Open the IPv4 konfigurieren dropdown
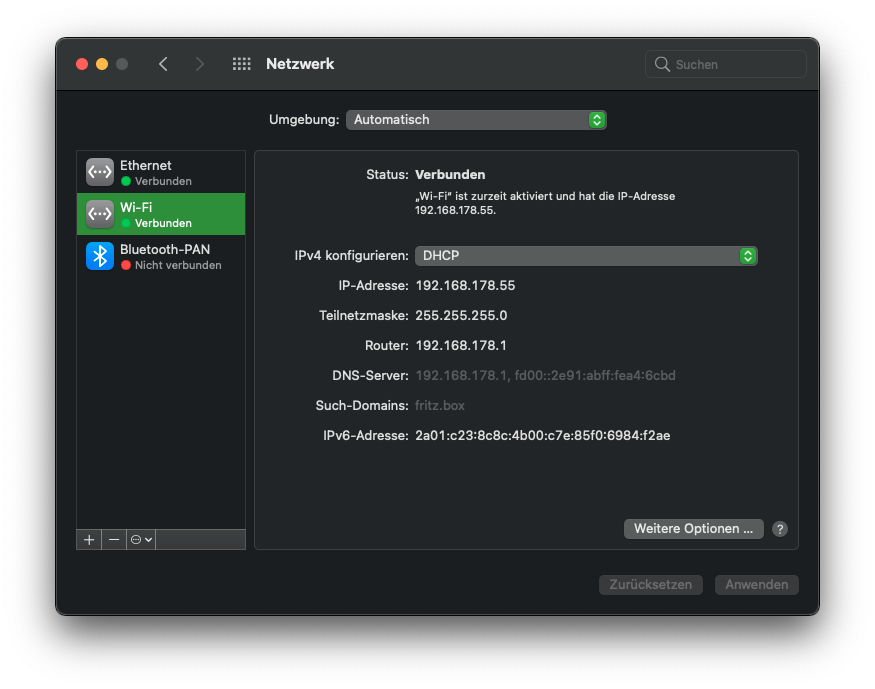875x689 pixels. click(586, 256)
